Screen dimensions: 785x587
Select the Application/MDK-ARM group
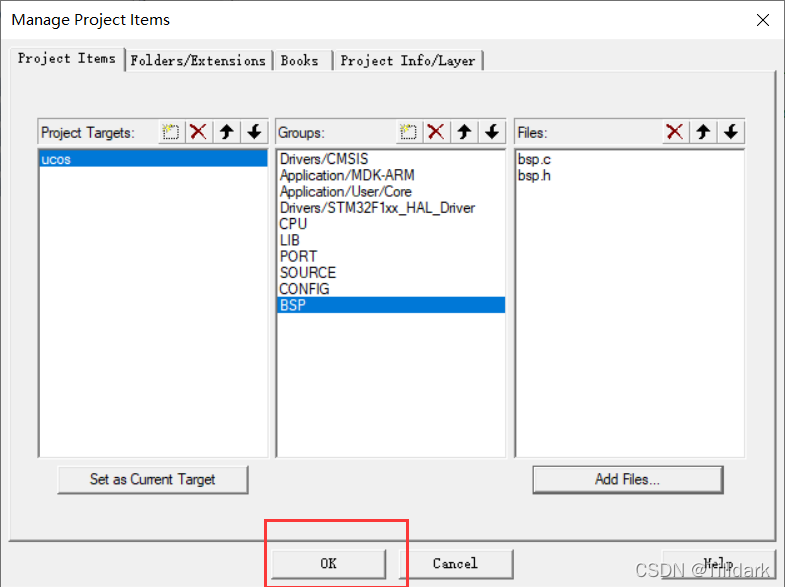point(390,175)
